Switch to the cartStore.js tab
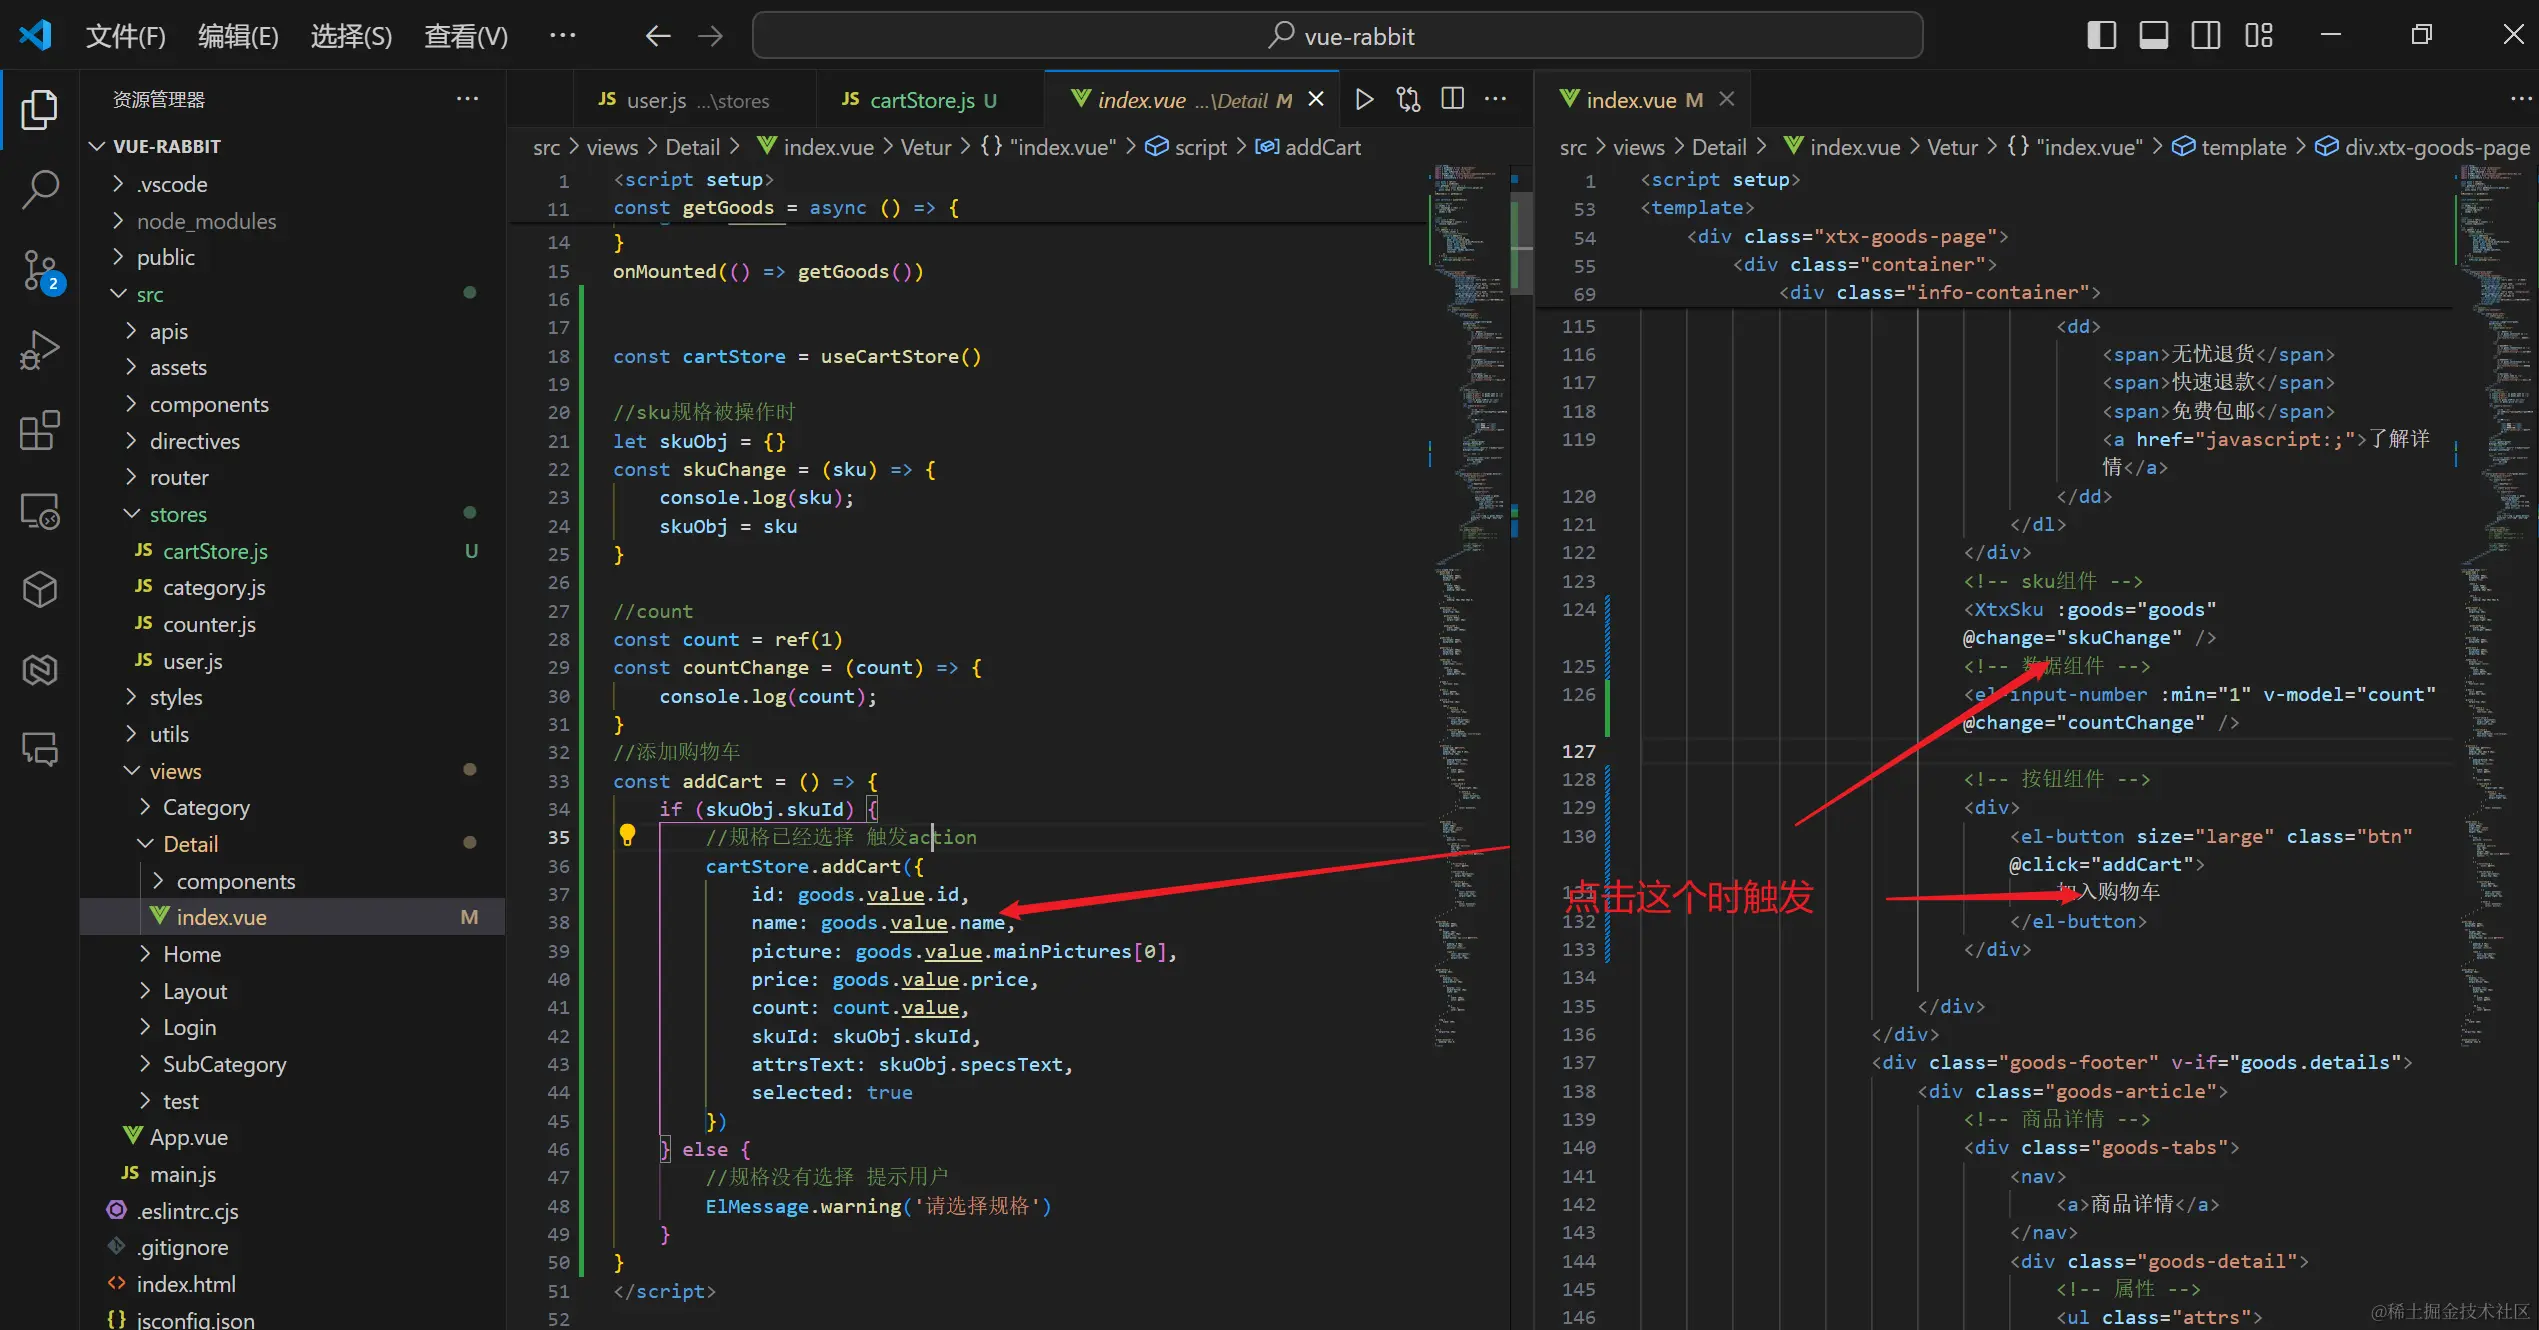 point(920,100)
